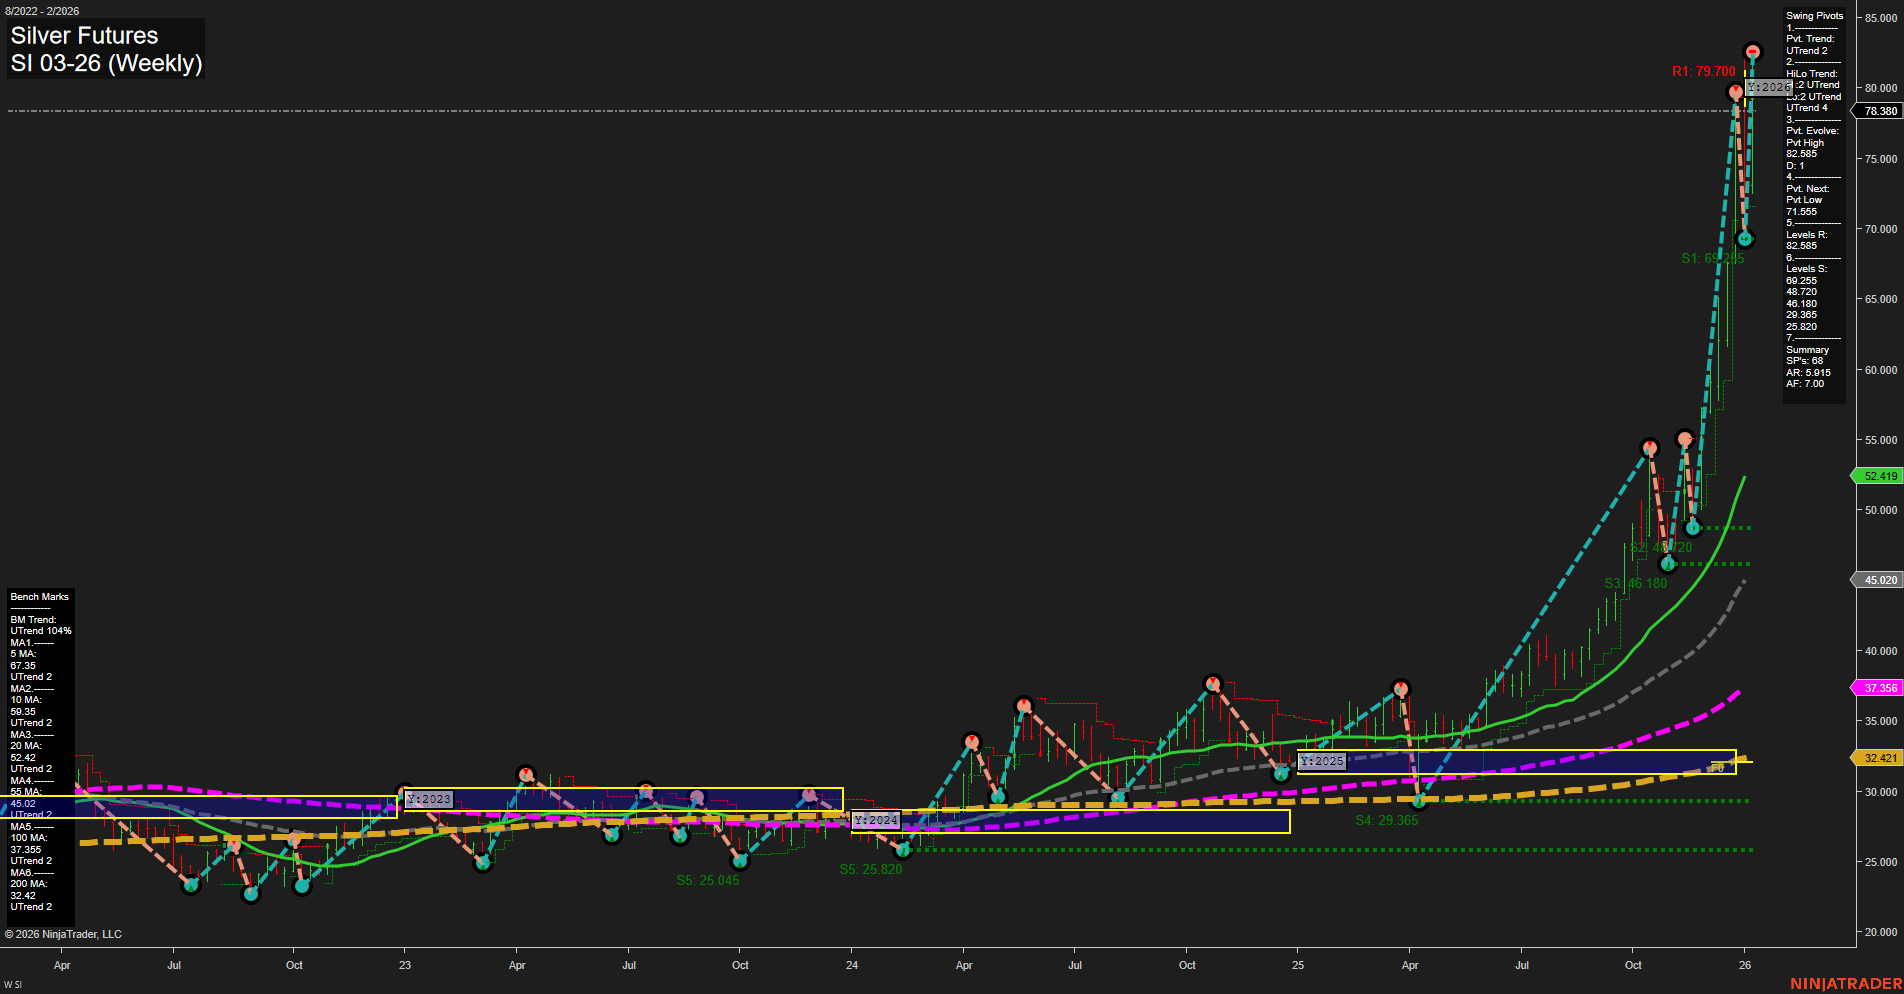Click the 26 label on the time axis
1904x994 pixels.
coord(1746,965)
